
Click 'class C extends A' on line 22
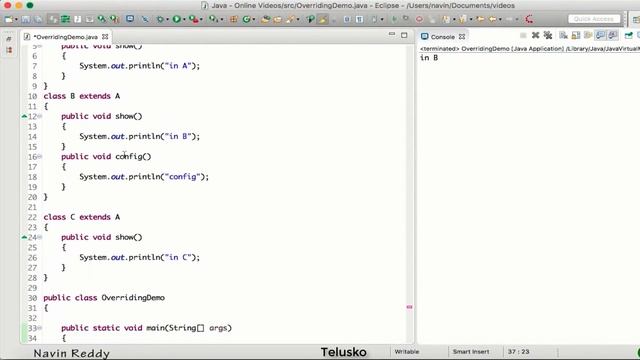[x=82, y=217]
